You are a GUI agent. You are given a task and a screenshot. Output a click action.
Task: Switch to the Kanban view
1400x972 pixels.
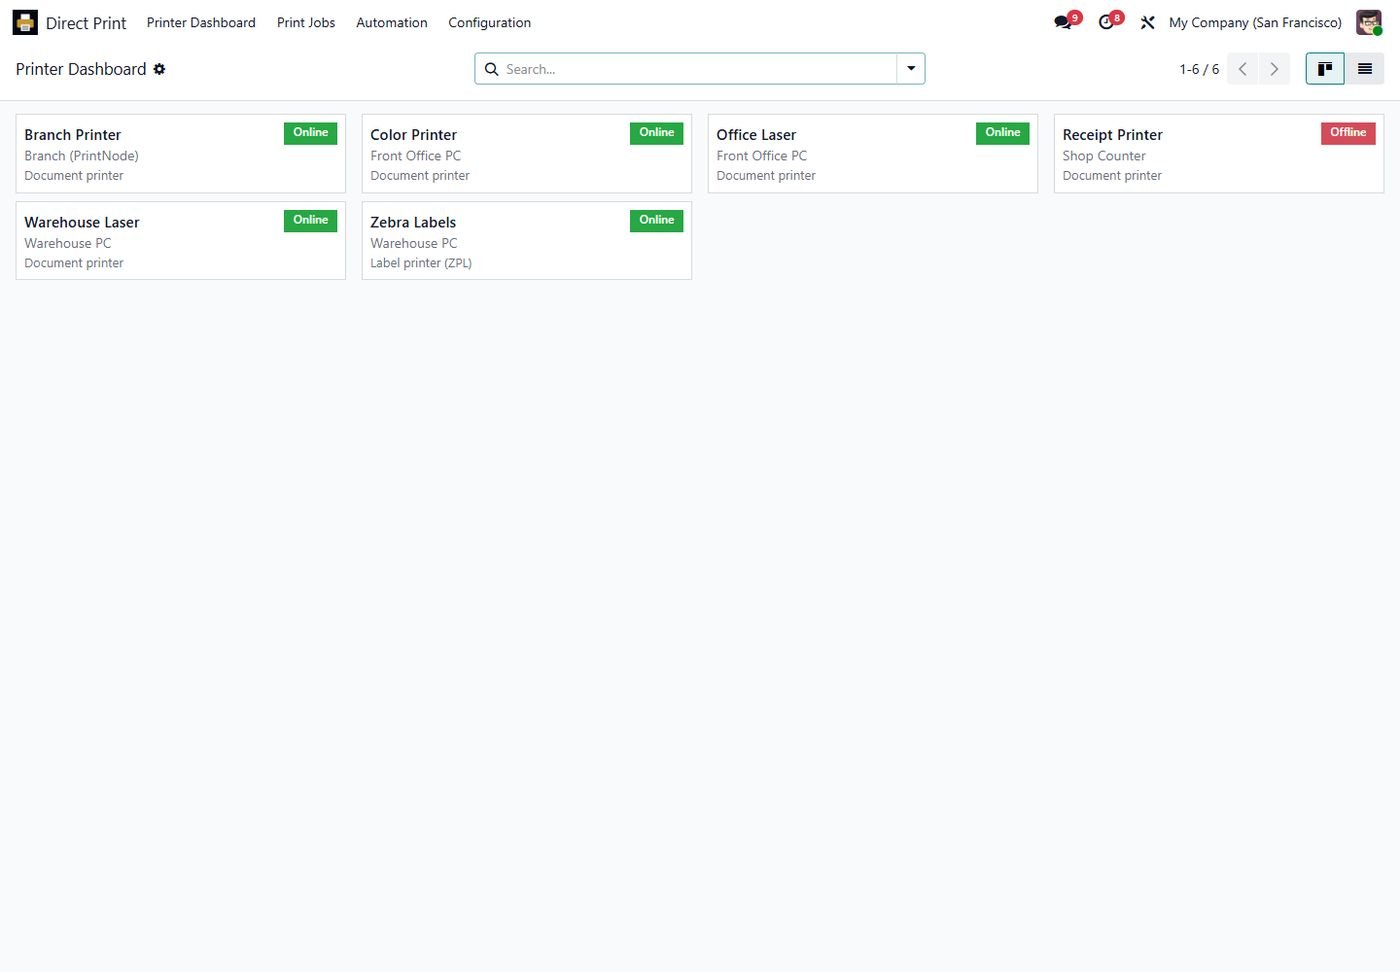click(x=1325, y=69)
